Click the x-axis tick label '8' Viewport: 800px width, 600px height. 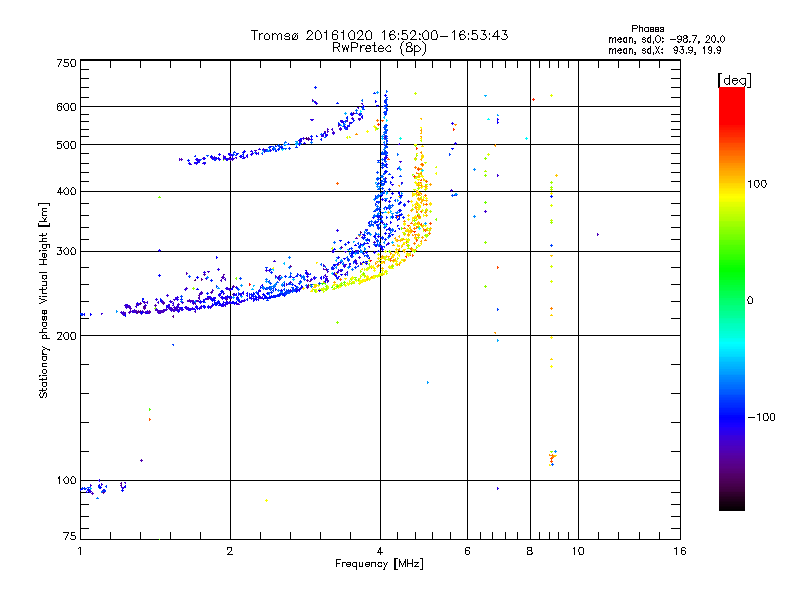pyautogui.click(x=530, y=551)
